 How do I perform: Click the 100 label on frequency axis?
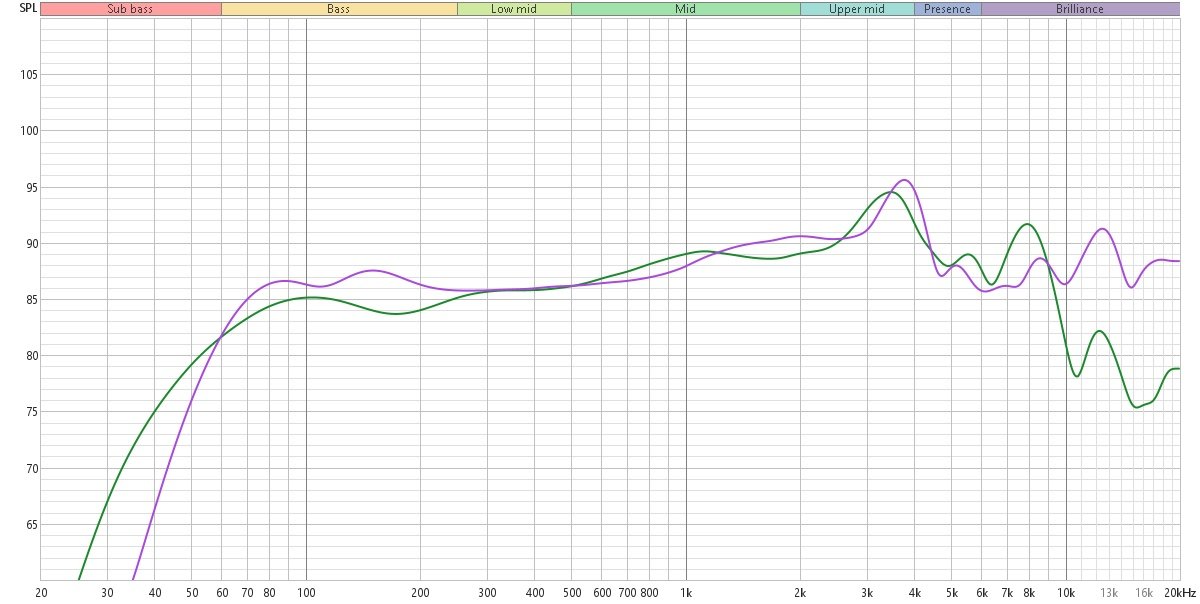click(306, 592)
